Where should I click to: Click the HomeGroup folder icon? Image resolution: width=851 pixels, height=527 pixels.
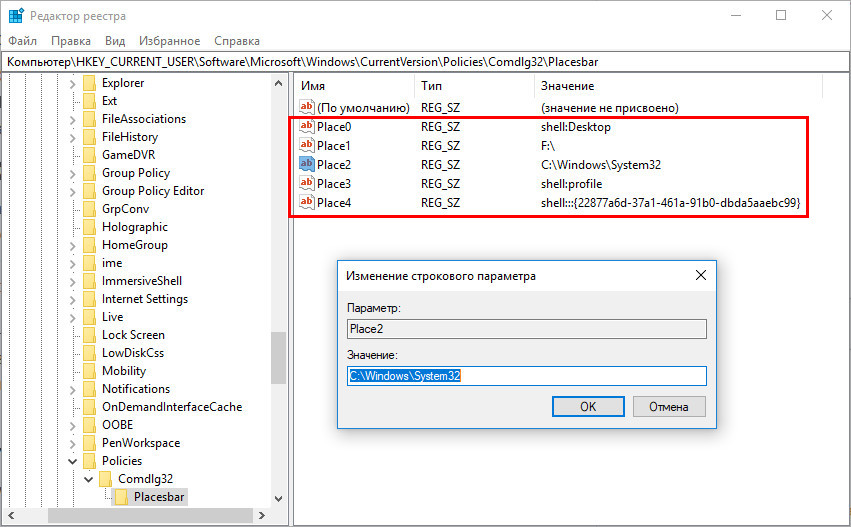click(90, 245)
